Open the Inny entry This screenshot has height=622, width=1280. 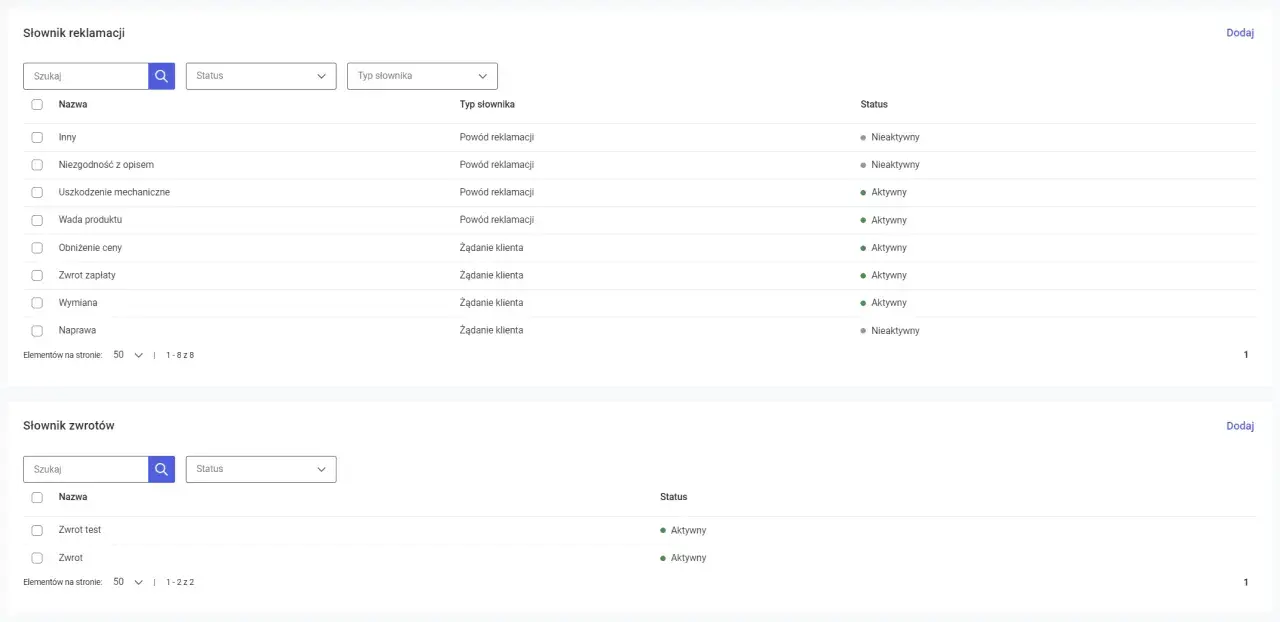(x=67, y=137)
